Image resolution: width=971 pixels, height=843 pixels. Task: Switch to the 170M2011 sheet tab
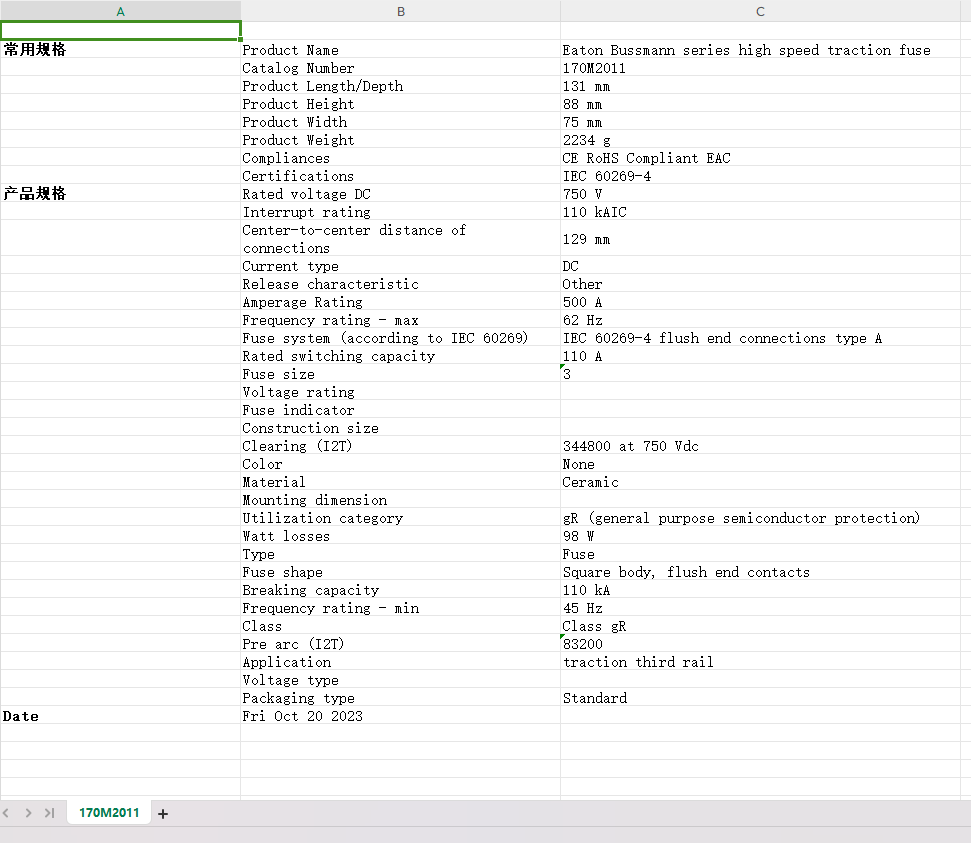point(109,813)
